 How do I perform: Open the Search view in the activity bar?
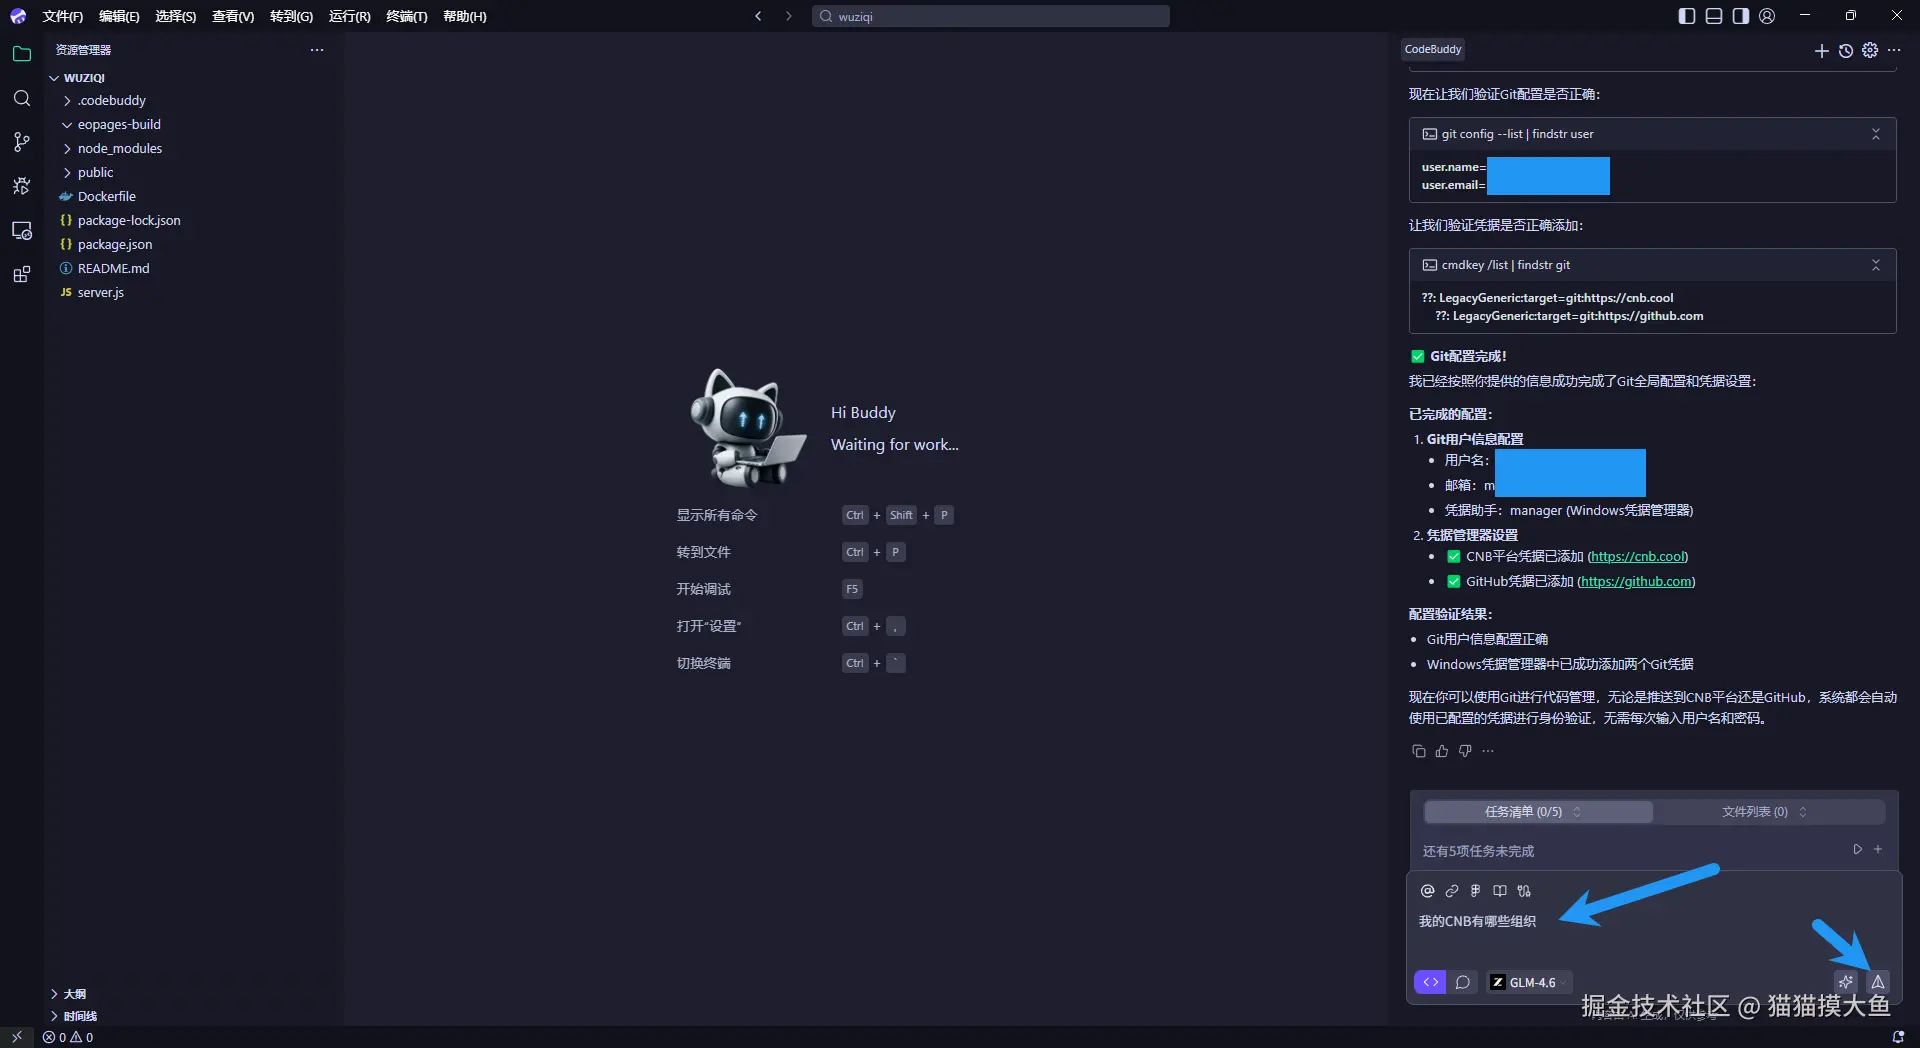22,98
